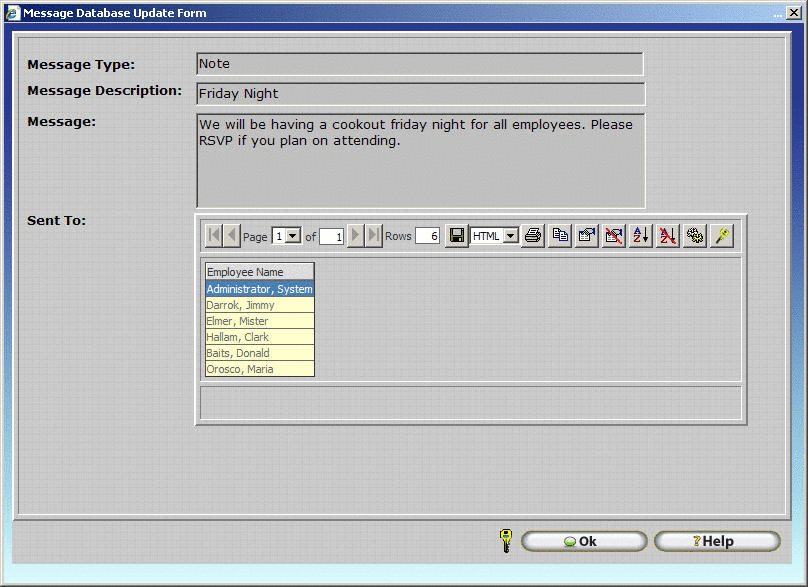Click the crossed-out sort removal icon

pos(667,236)
